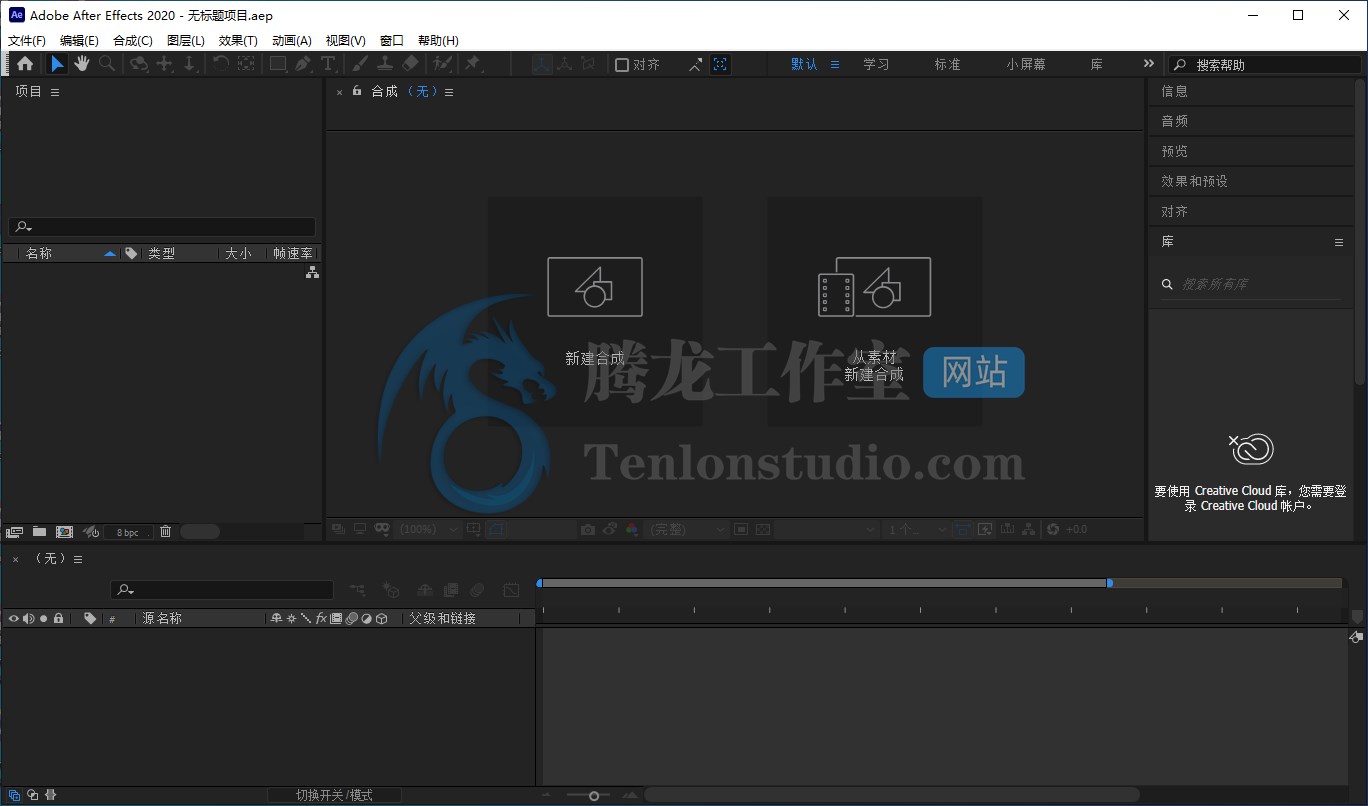Screen dimensions: 1368x806
Task: Open the 库 panel menu
Action: click(1339, 242)
